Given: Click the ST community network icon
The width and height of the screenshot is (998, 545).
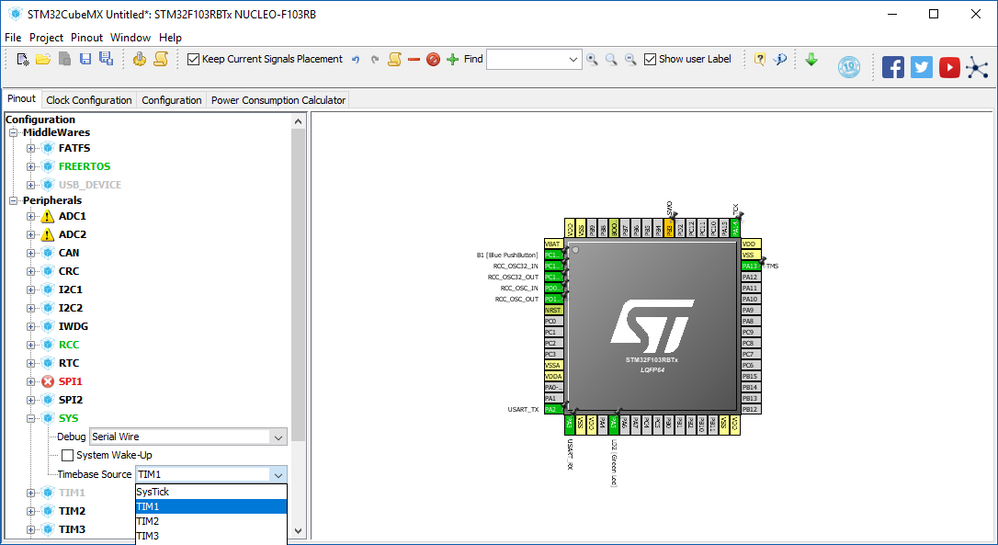Looking at the screenshot, I should (977, 67).
